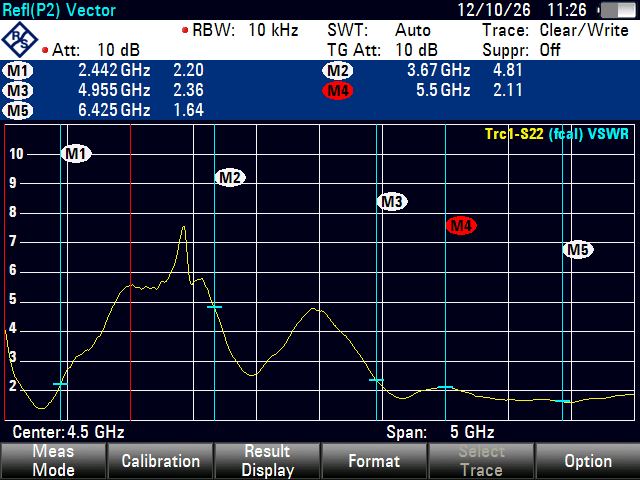Click the y-axis label 10

click(16, 154)
